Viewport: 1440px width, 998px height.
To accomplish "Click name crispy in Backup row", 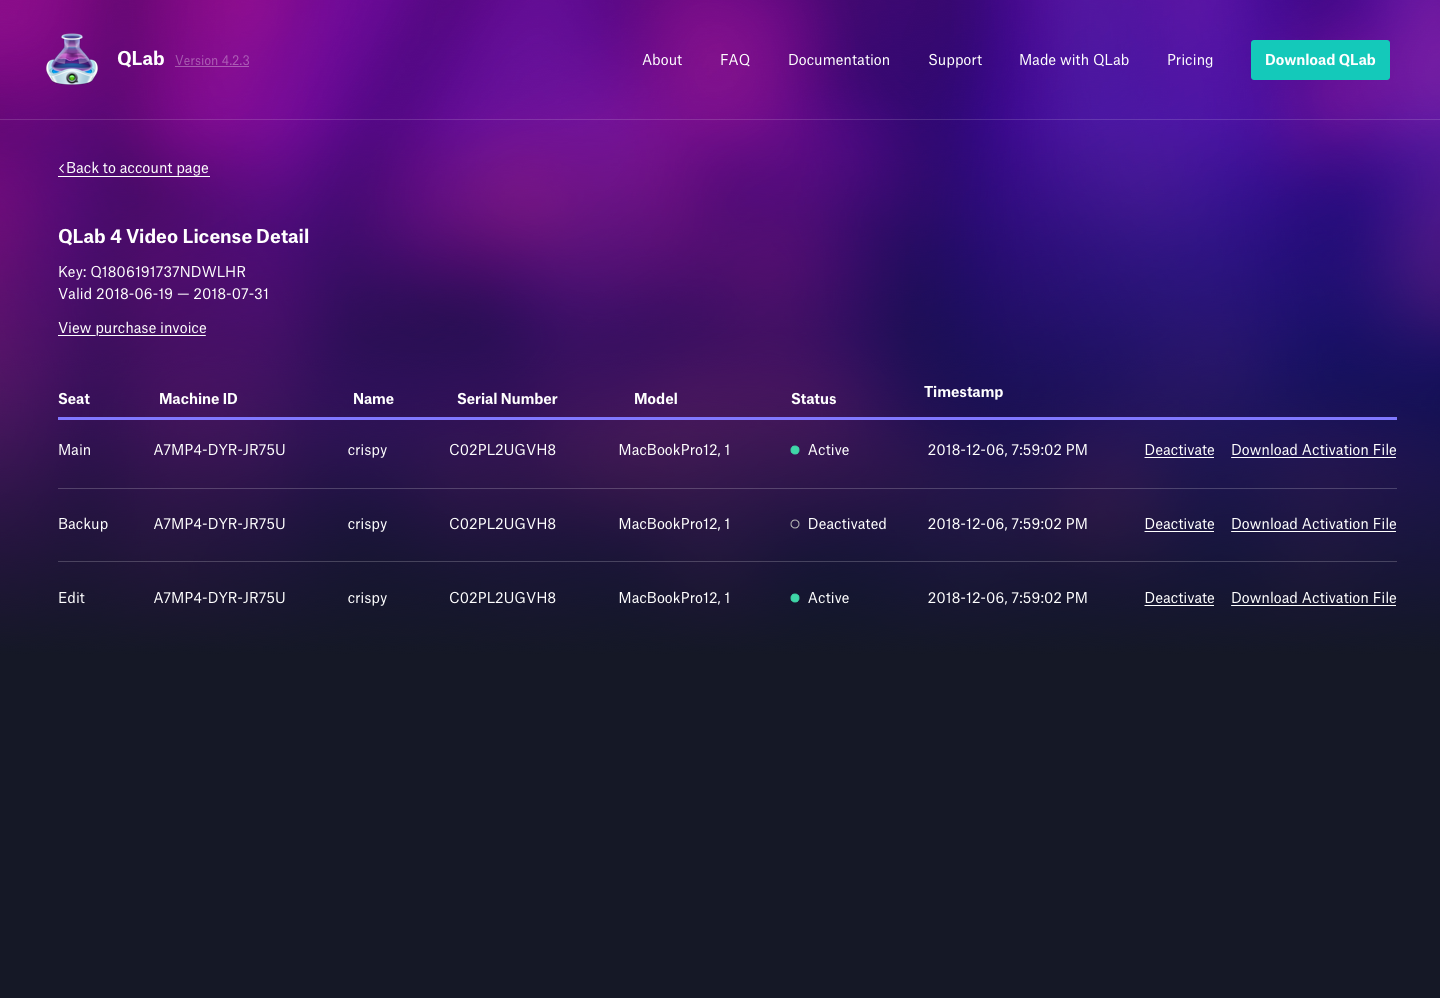I will [x=367, y=524].
